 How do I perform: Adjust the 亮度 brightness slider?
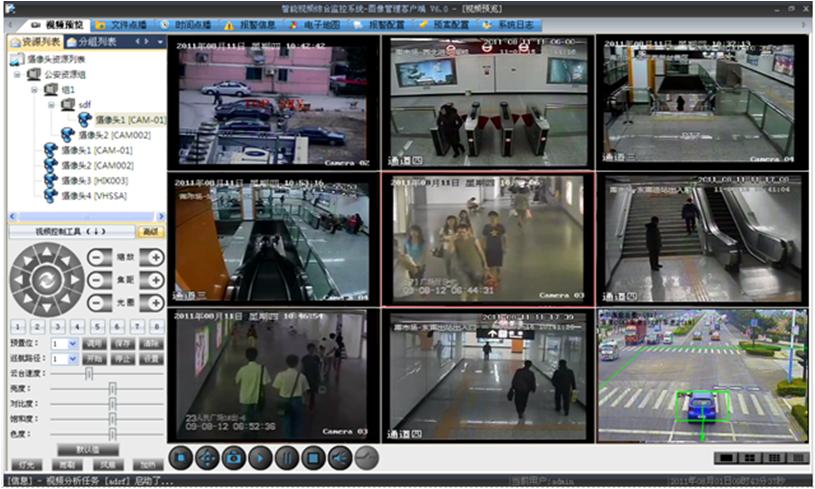pos(112,389)
